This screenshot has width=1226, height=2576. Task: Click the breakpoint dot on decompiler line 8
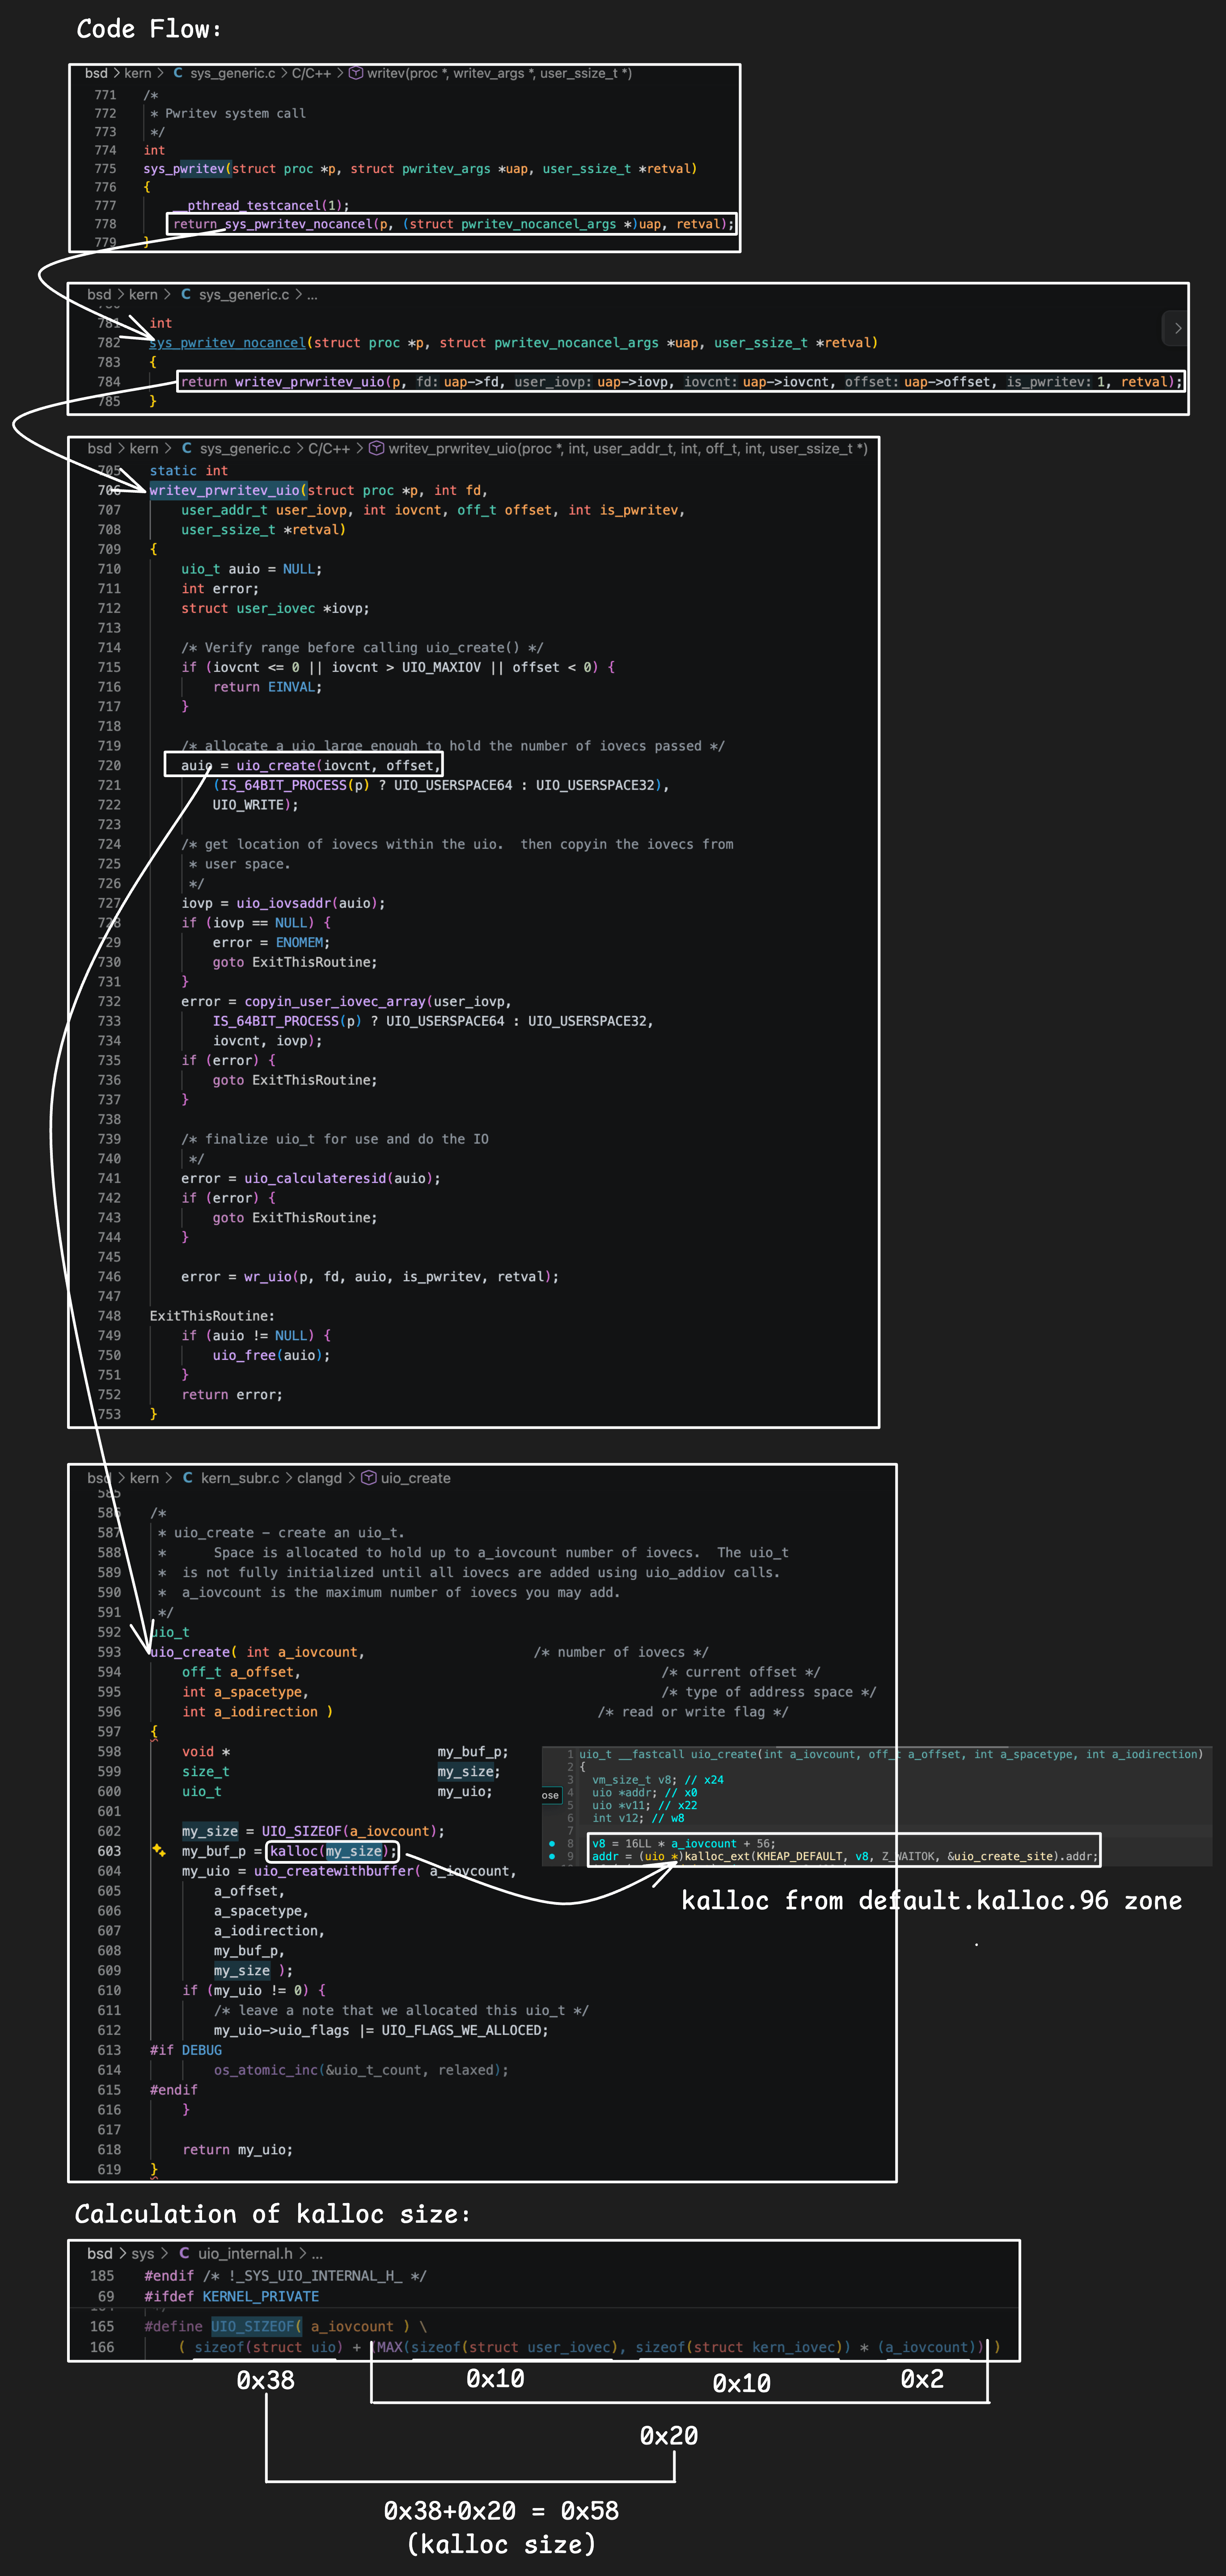pos(552,1843)
